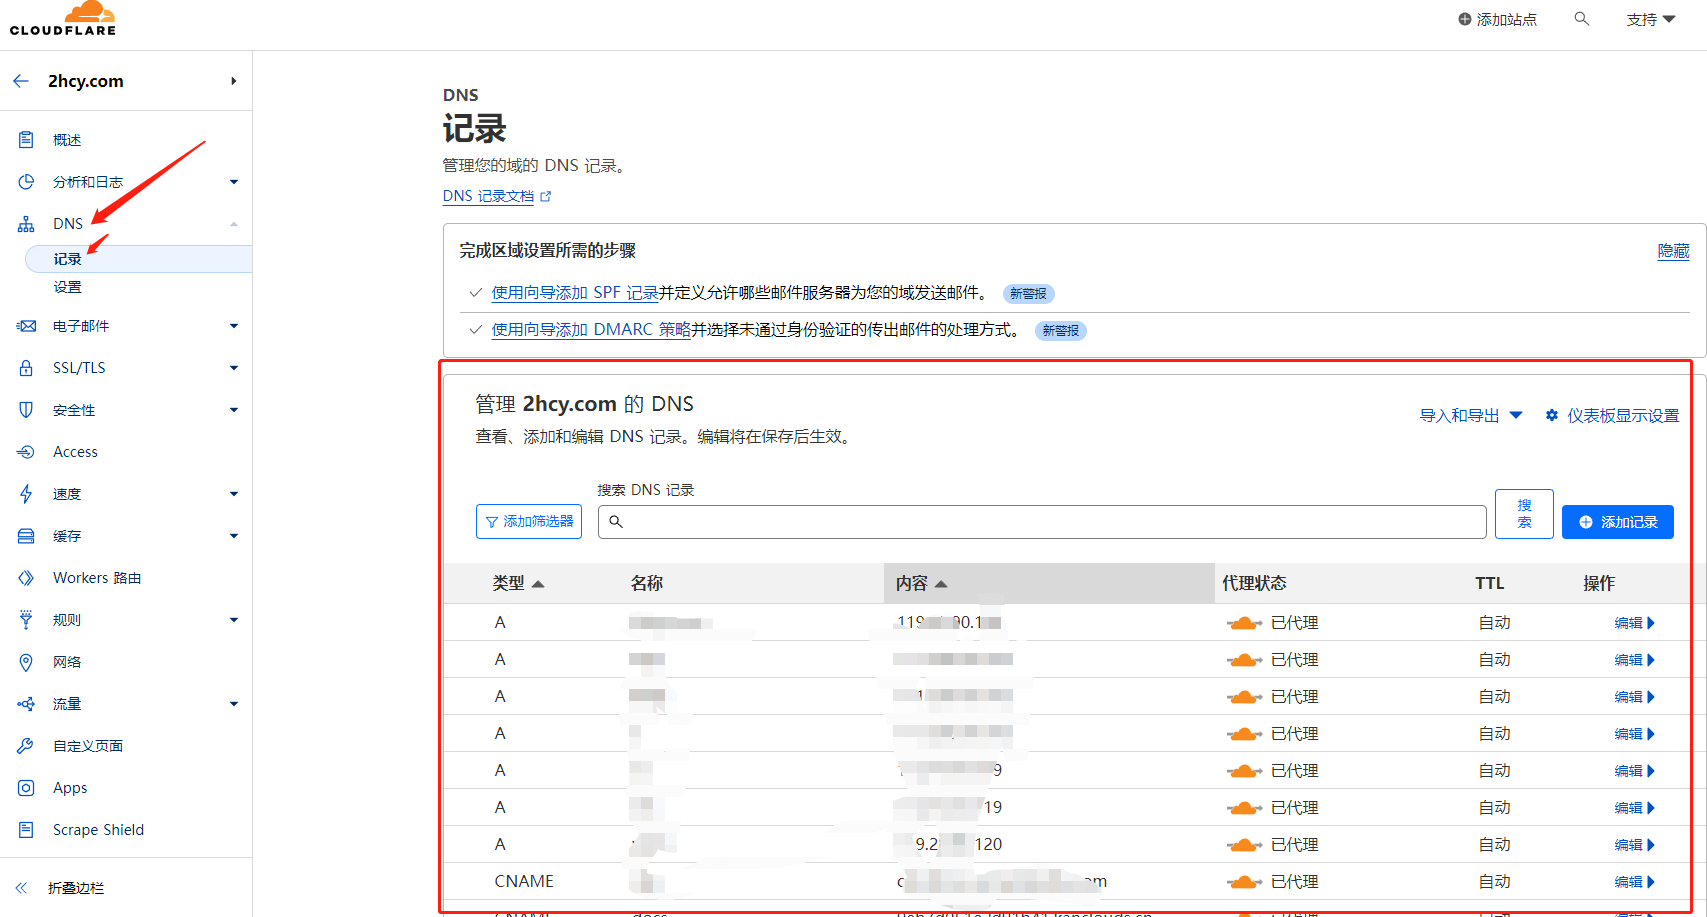The height and width of the screenshot is (917, 1707).
Task: Click the CNAME type cell
Action: 524,882
